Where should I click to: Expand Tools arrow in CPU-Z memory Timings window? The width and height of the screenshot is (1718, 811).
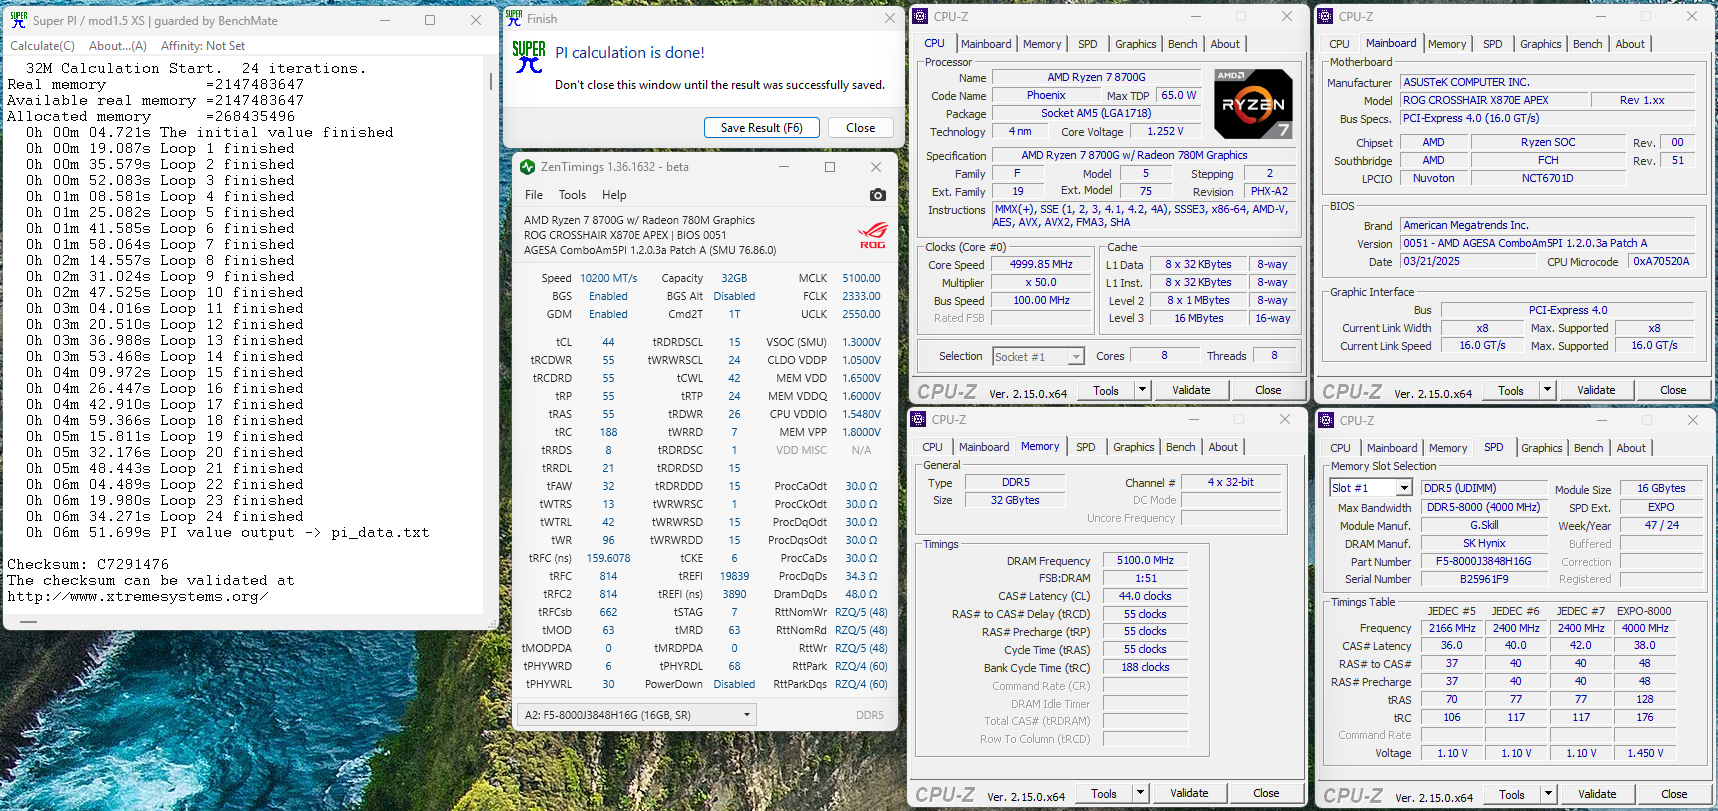(1140, 793)
